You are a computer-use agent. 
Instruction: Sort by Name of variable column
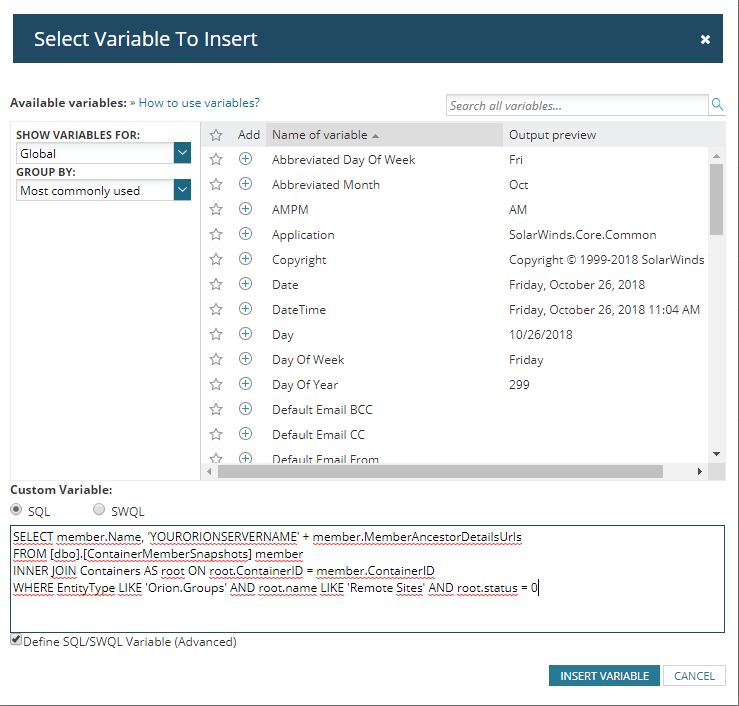(x=384, y=135)
